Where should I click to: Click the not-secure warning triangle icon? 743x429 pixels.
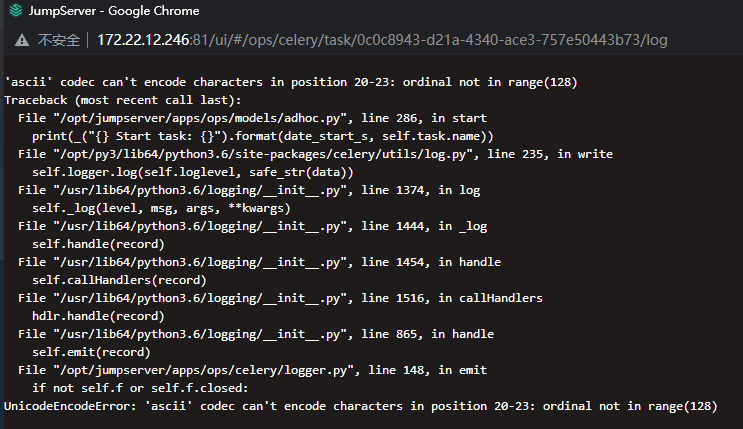point(22,40)
